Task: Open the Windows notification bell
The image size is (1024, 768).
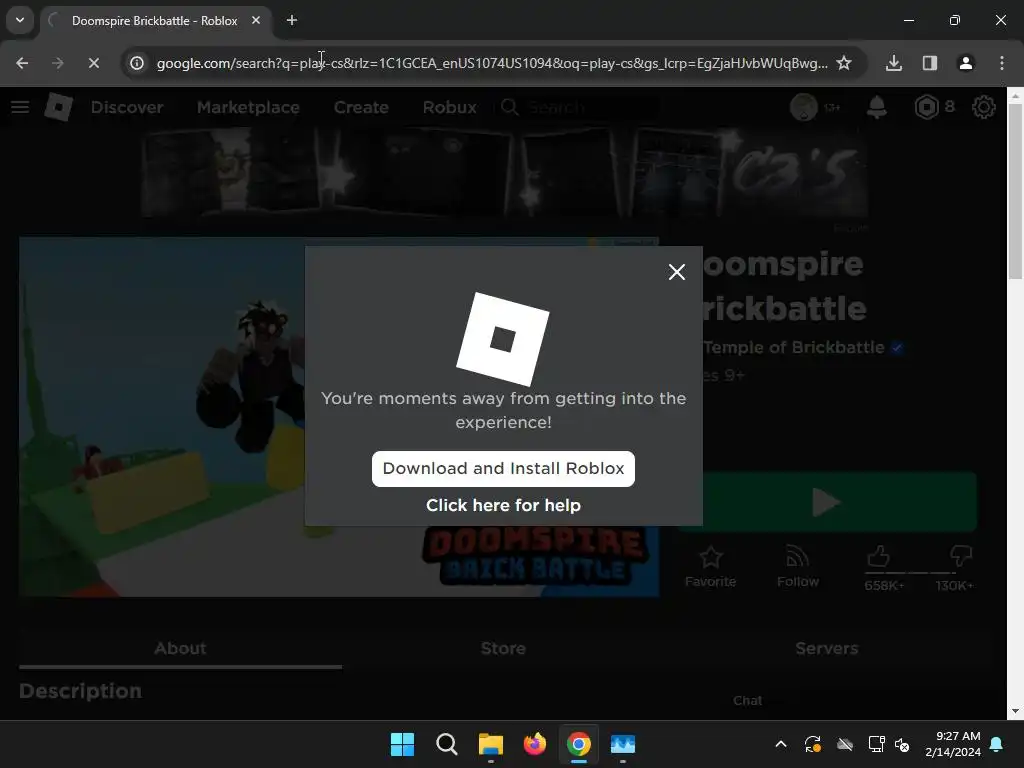Action: [996, 744]
